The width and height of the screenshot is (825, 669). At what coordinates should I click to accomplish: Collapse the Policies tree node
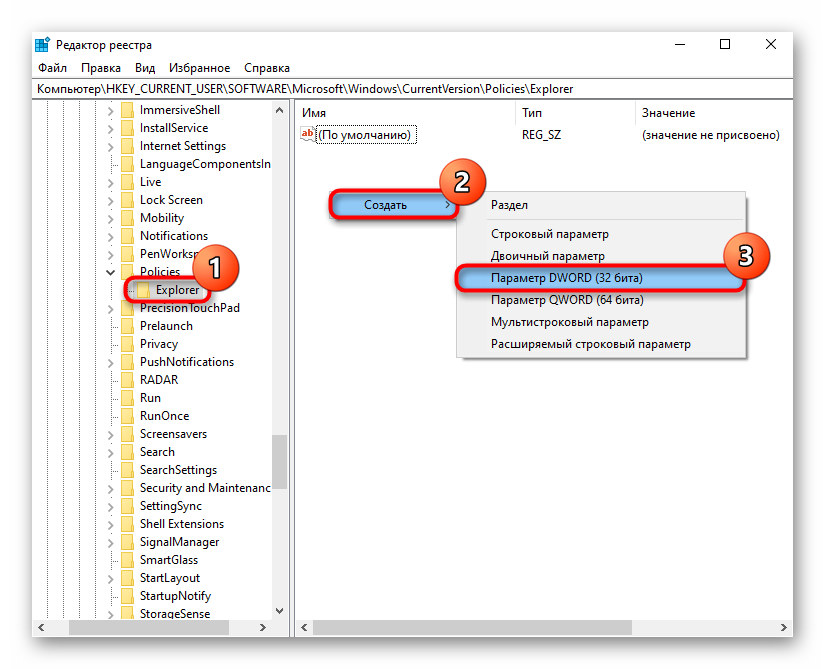[110, 272]
